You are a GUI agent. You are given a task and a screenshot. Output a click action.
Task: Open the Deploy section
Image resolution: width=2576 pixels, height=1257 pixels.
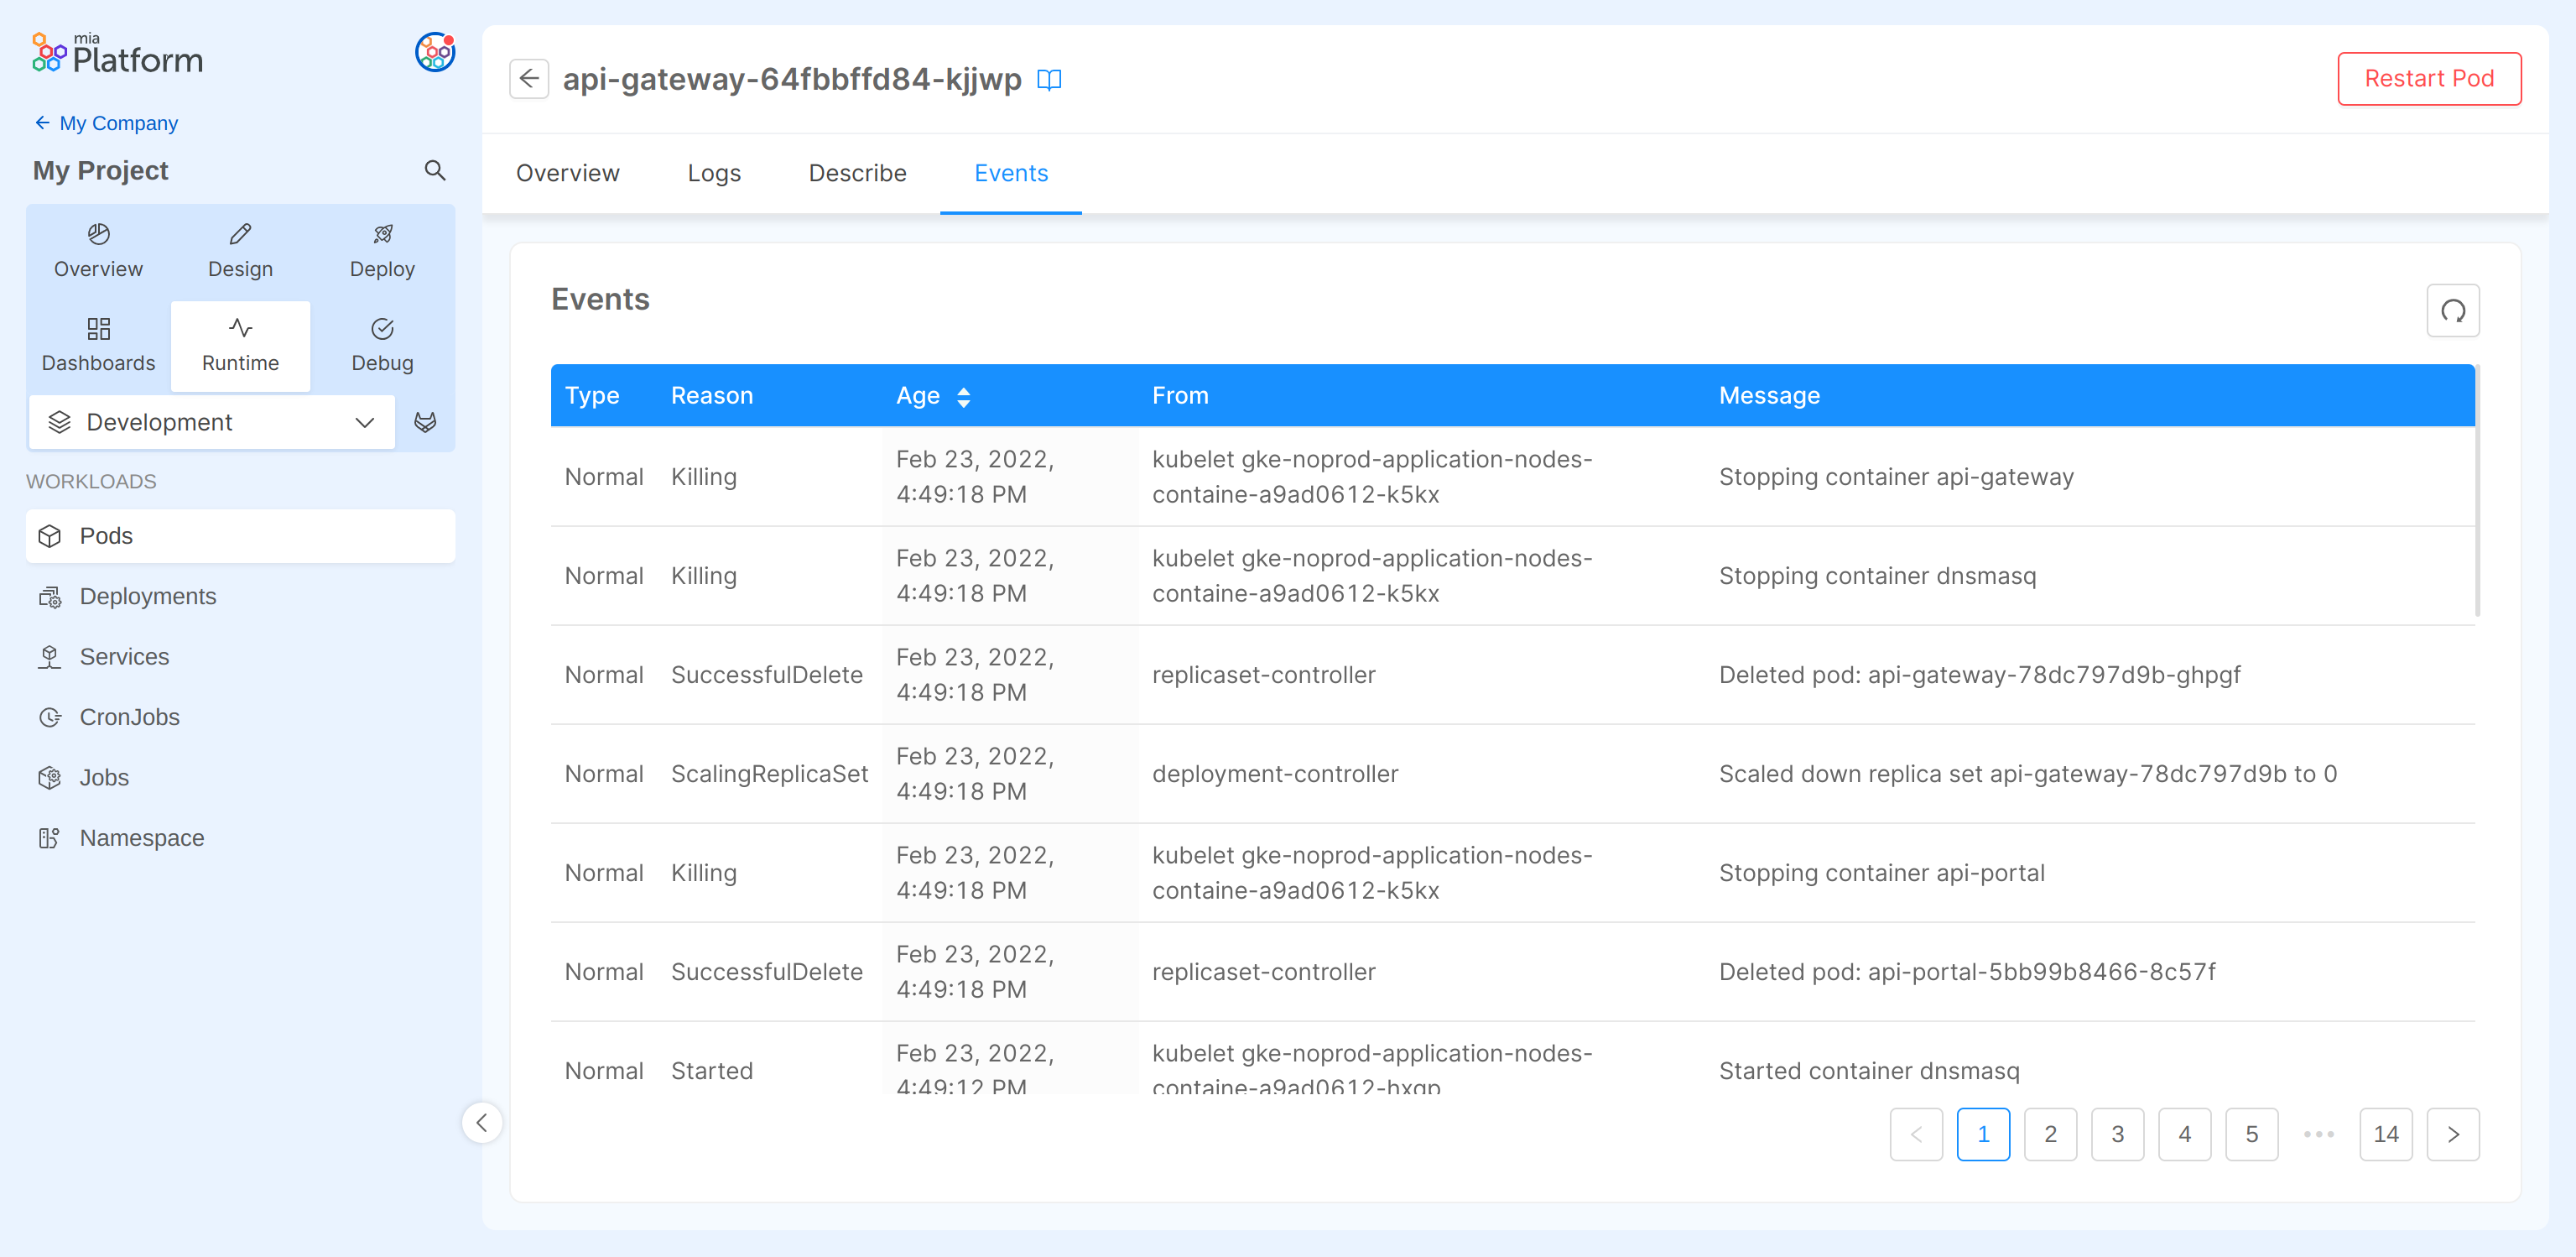click(x=382, y=250)
